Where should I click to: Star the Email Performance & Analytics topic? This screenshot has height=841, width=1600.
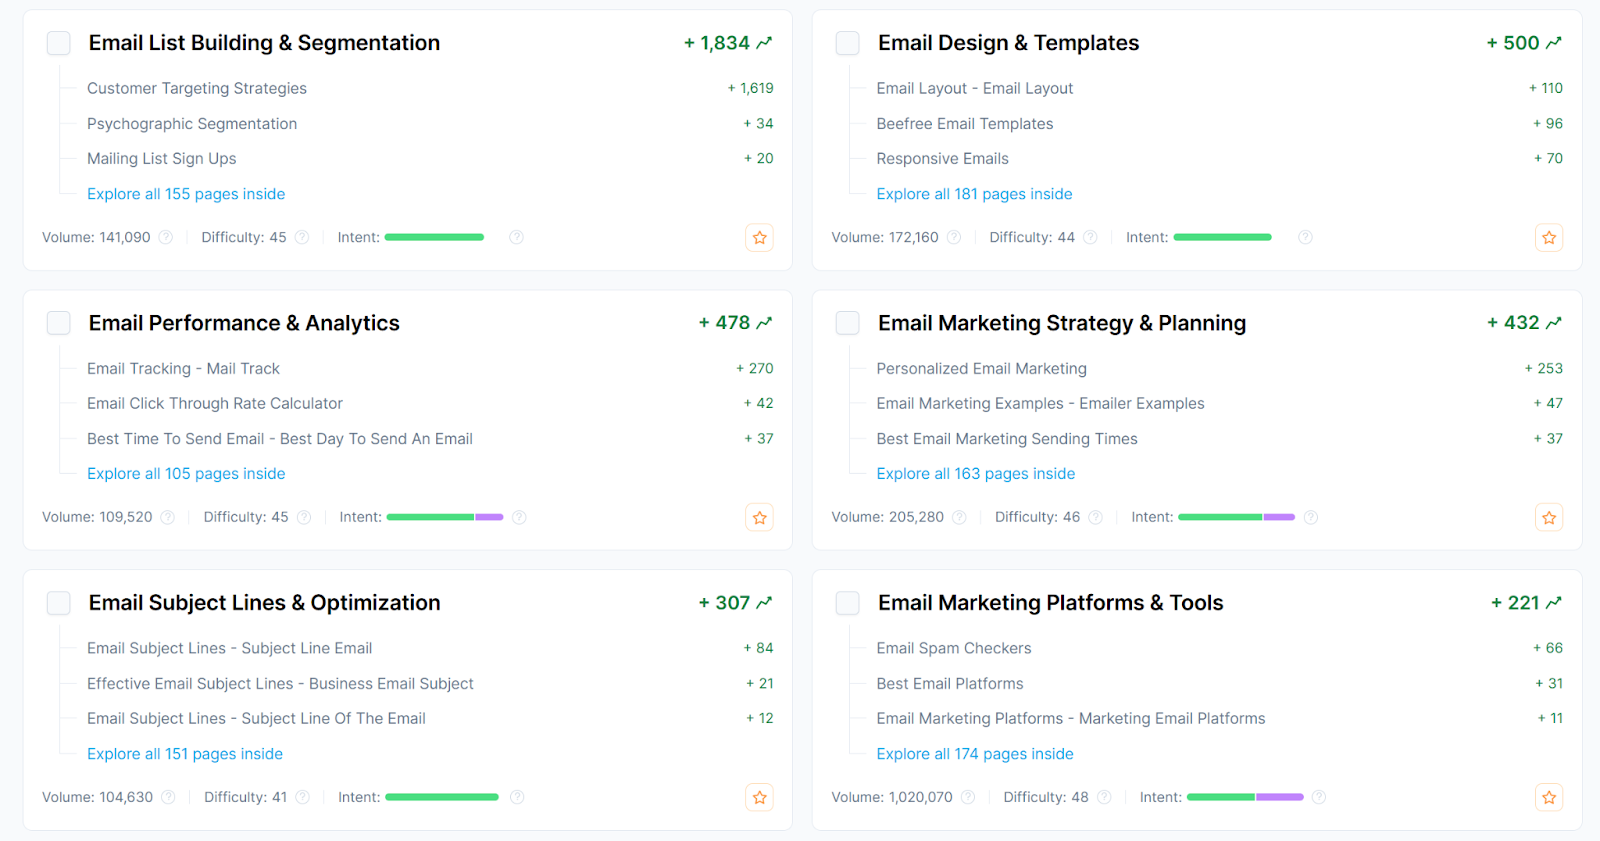(x=759, y=518)
